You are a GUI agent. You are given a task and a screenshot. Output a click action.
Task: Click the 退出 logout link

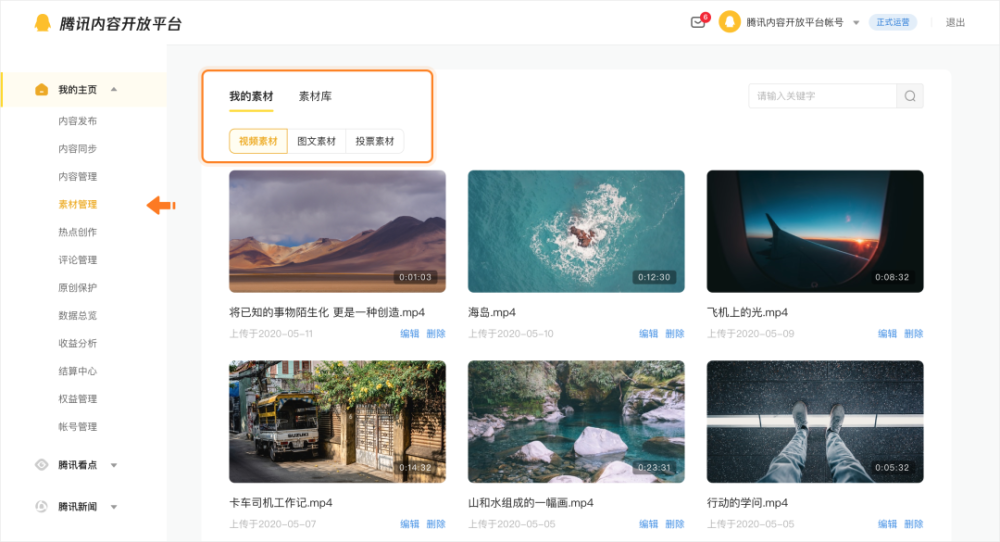tap(955, 23)
